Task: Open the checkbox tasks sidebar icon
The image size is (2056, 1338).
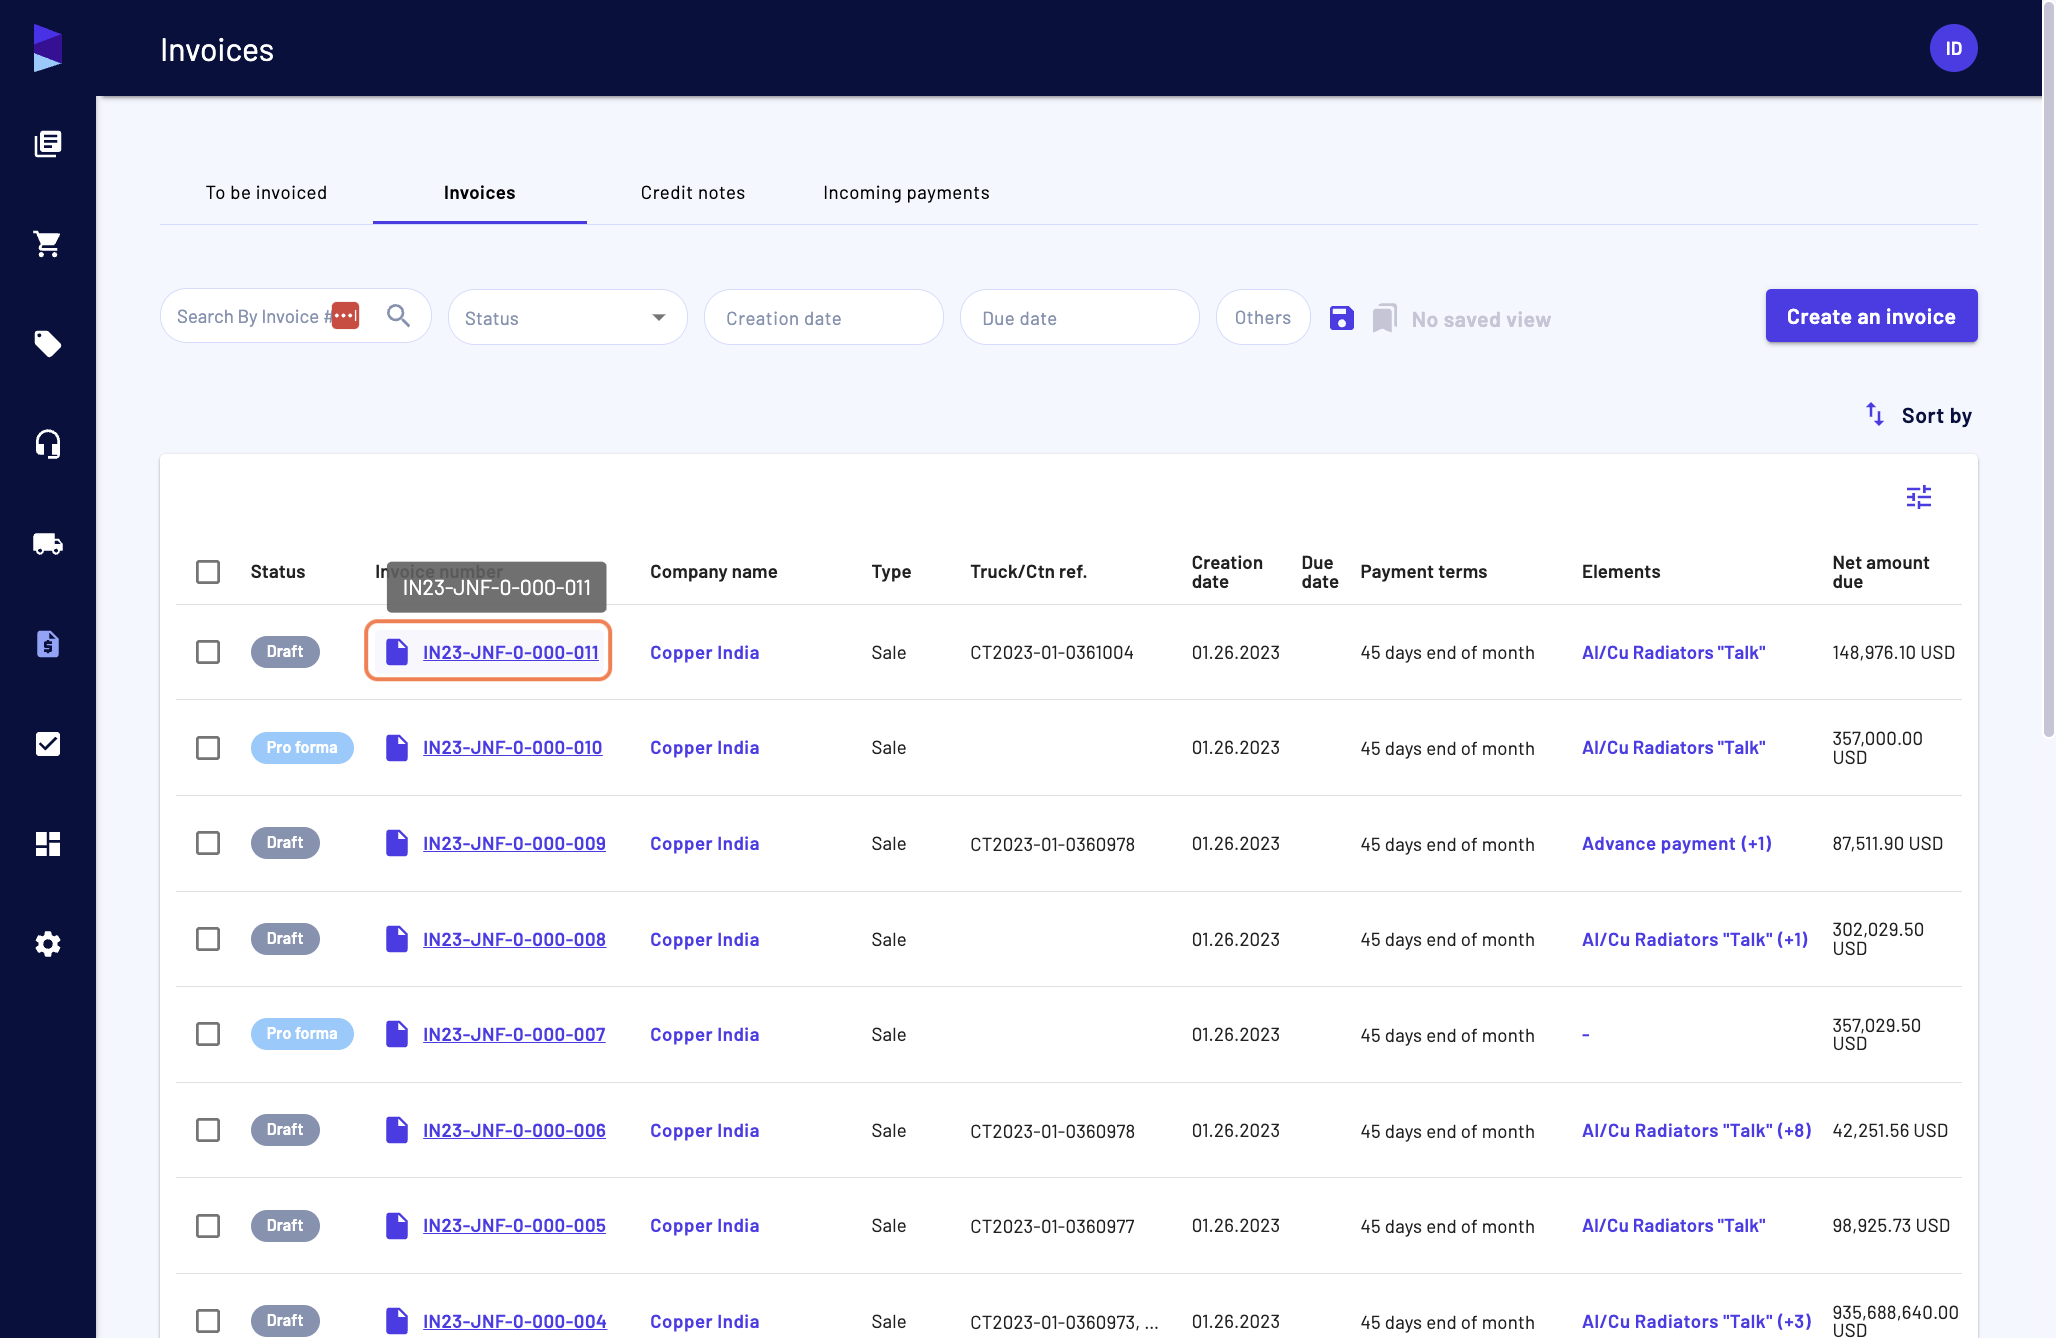Action: (x=47, y=744)
